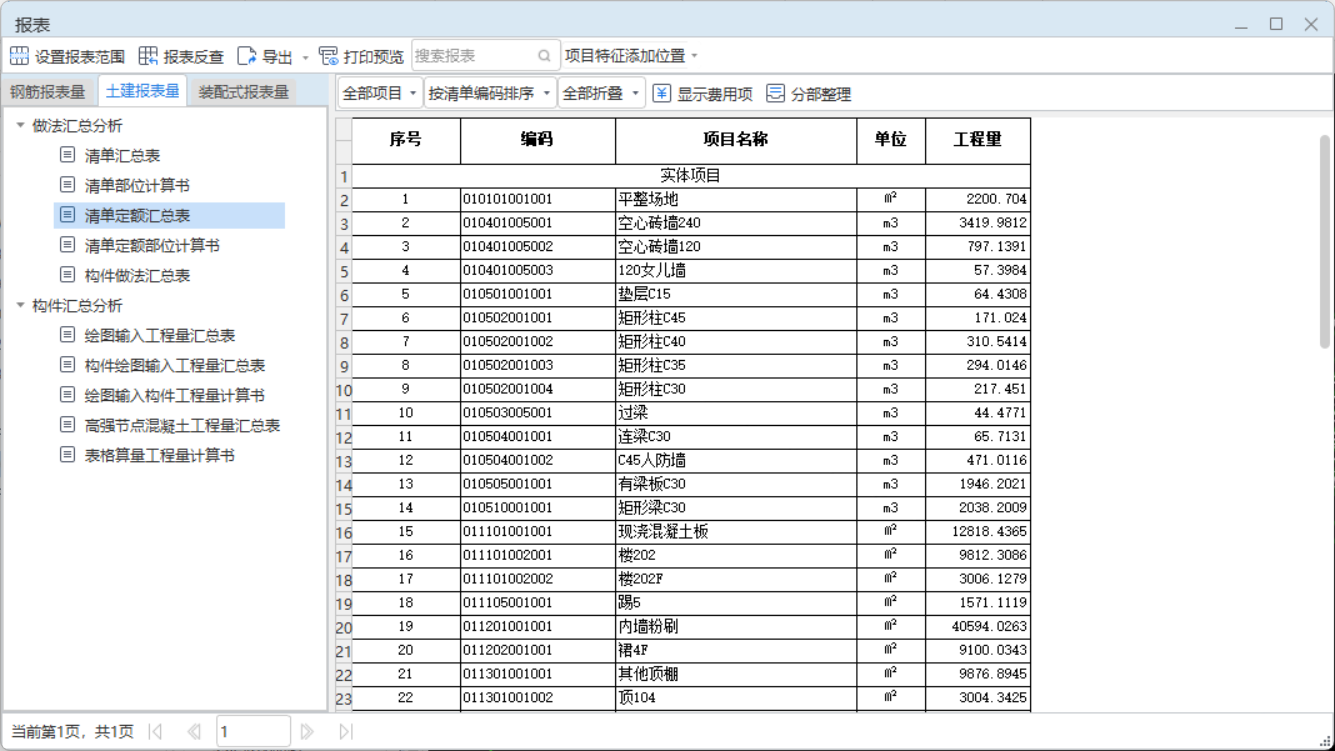Click the 分部整理 icon
This screenshot has width=1335, height=751.
tap(775, 93)
